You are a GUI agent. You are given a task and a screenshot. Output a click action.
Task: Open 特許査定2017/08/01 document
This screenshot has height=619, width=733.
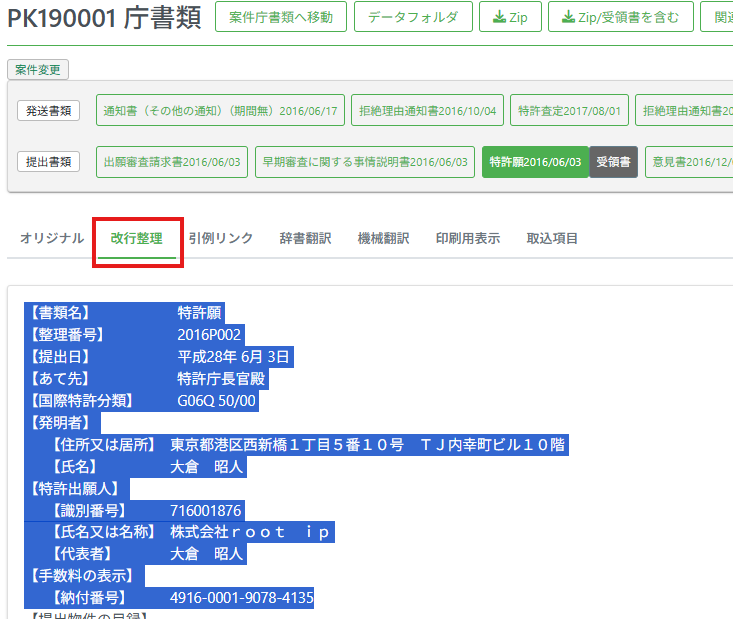coord(568,110)
